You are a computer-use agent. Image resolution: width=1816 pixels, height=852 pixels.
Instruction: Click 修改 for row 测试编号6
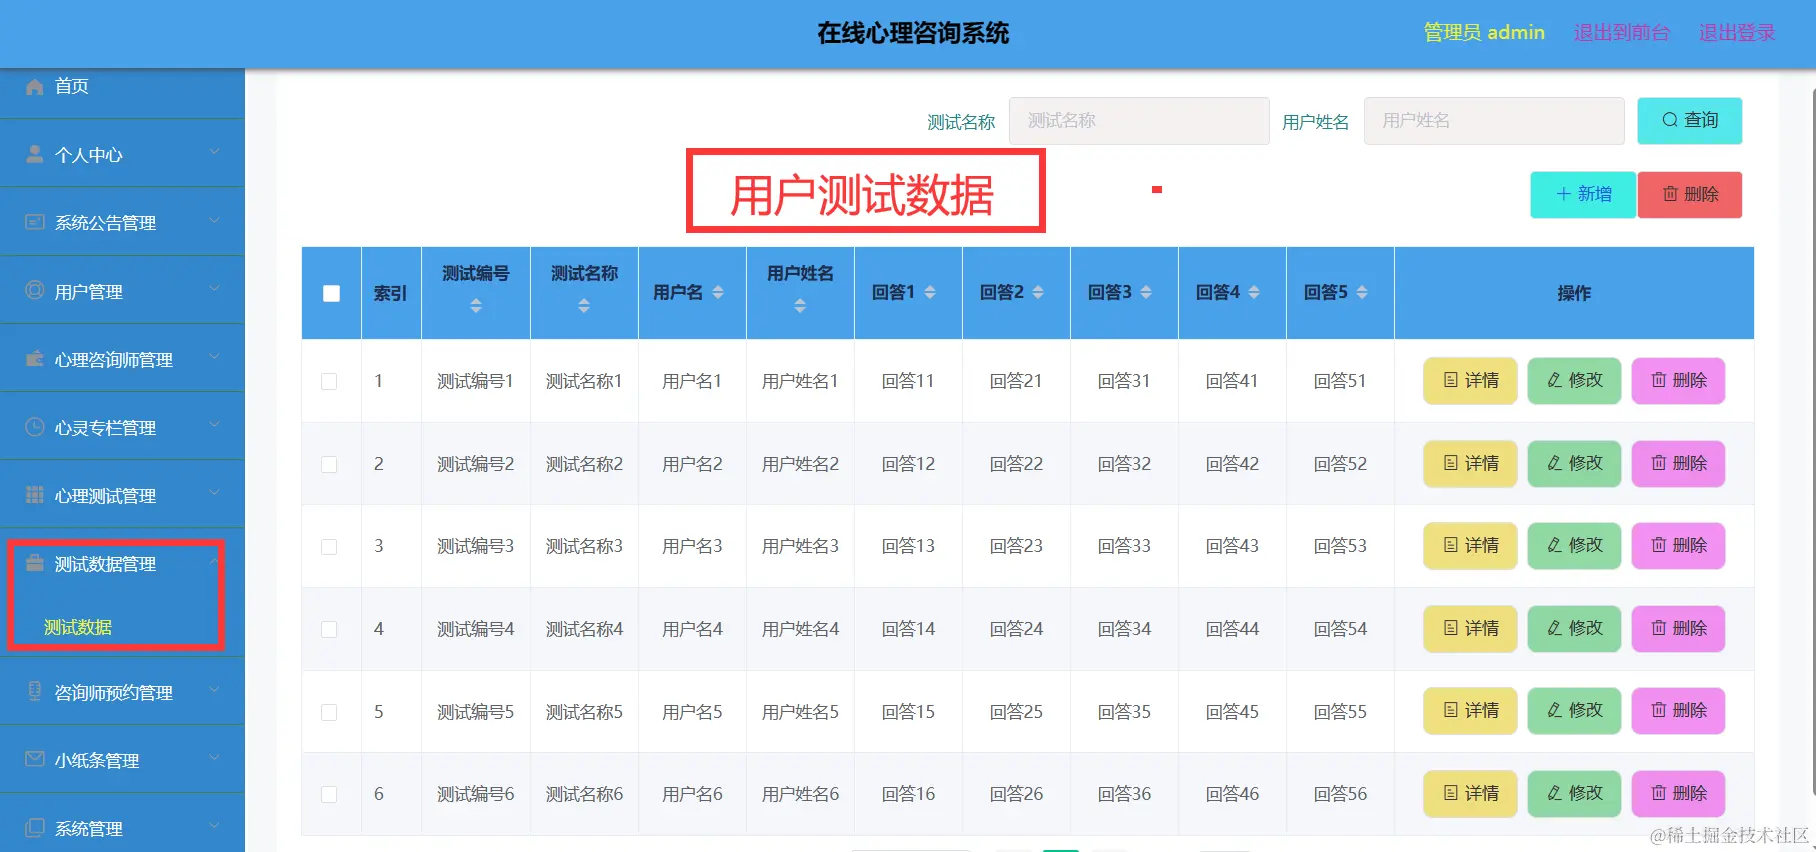pyautogui.click(x=1574, y=794)
